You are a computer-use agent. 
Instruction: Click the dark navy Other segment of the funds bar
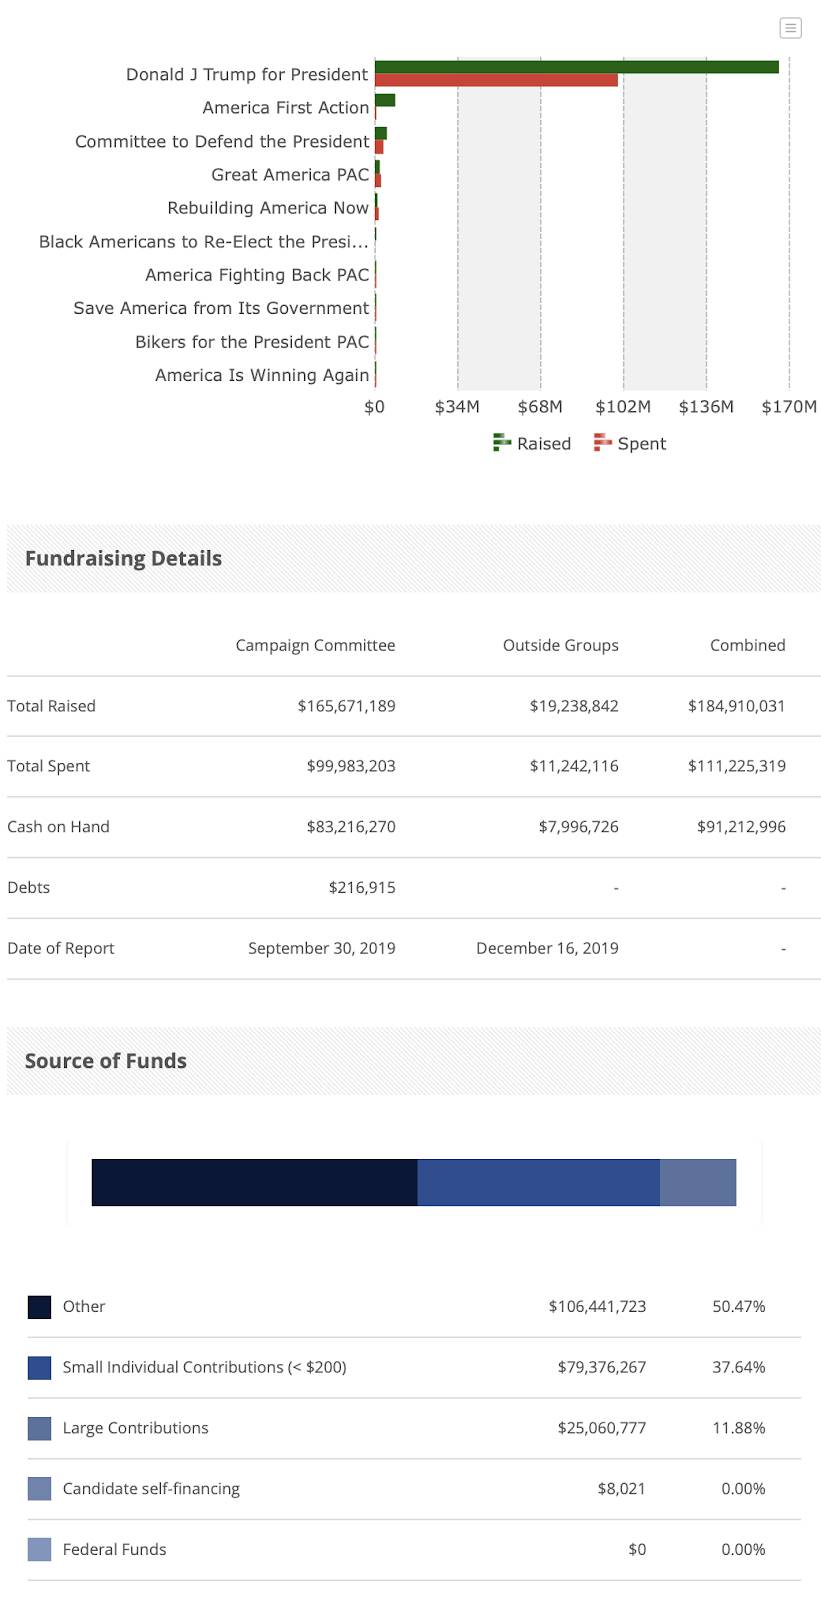[x=254, y=1182]
